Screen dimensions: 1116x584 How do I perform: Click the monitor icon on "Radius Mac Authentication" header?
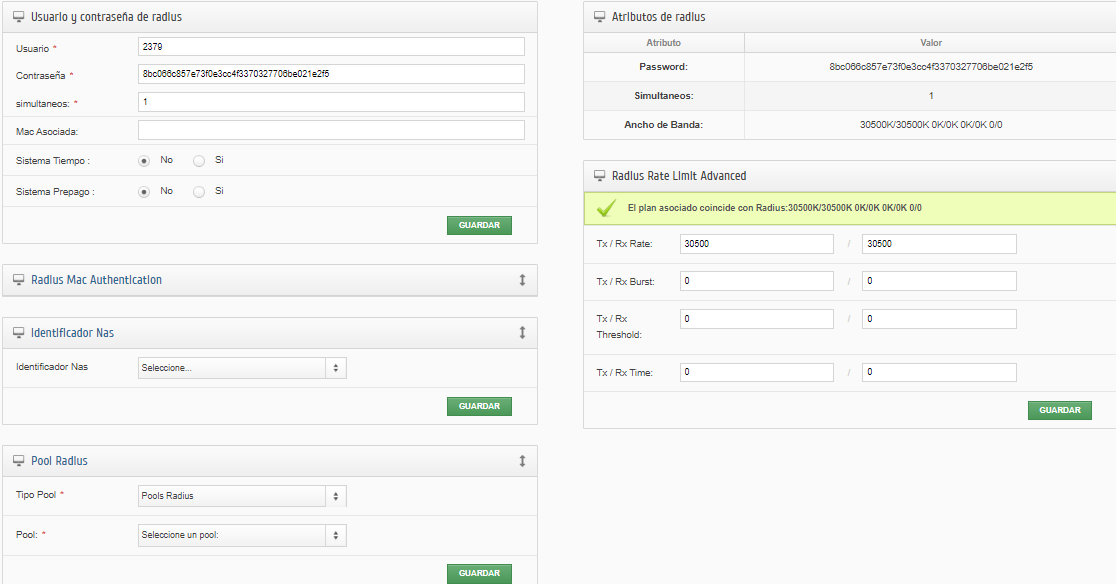click(x=18, y=280)
